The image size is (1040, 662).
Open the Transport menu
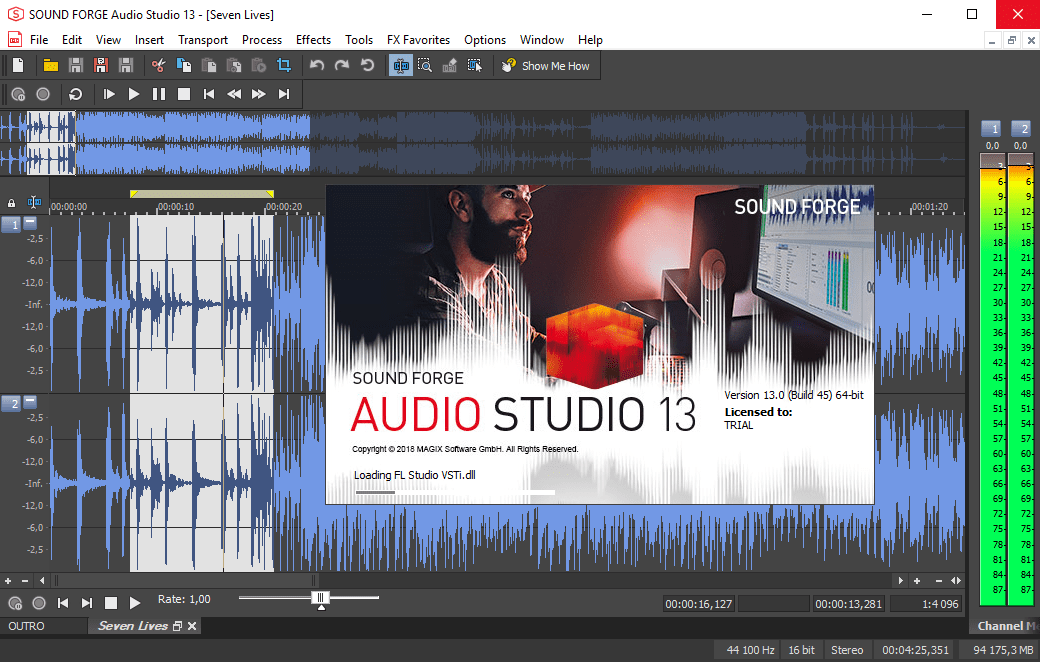(203, 40)
